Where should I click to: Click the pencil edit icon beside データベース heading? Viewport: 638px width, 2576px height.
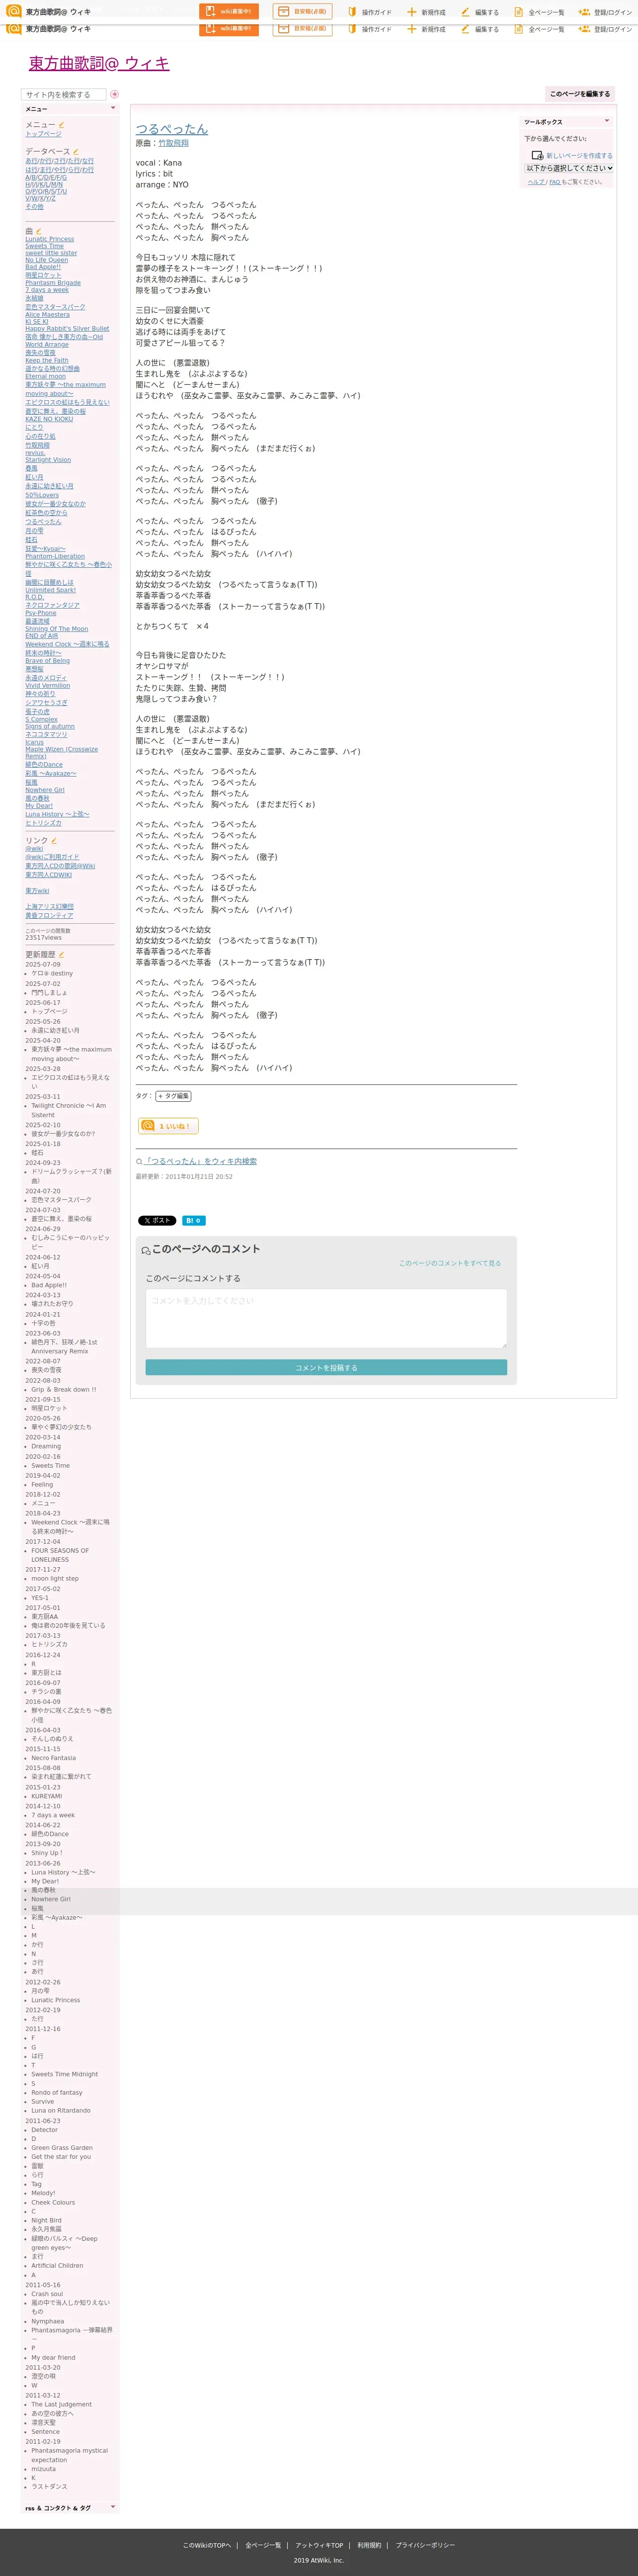tap(76, 152)
